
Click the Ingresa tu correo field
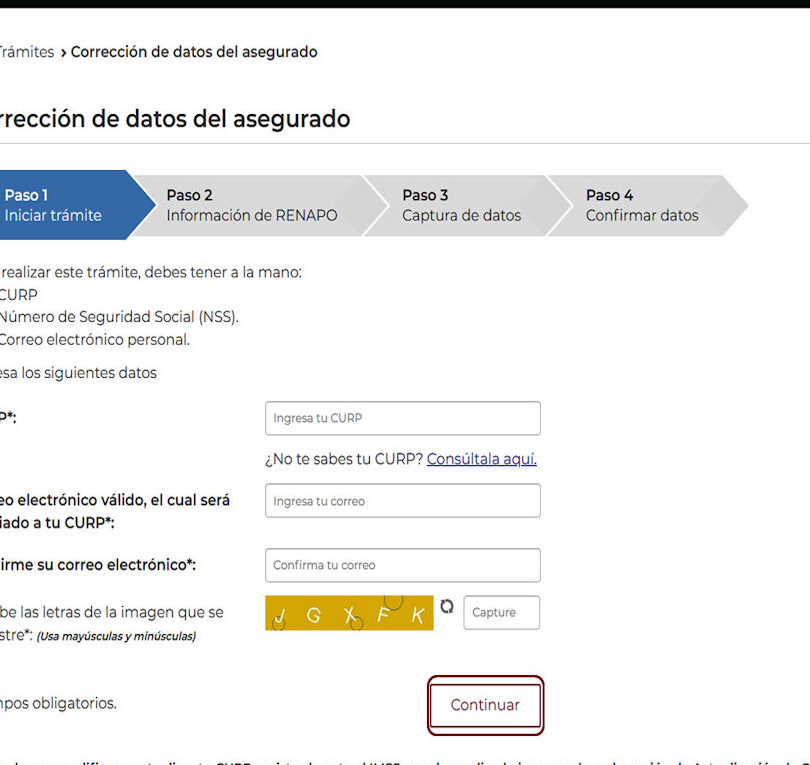402,501
